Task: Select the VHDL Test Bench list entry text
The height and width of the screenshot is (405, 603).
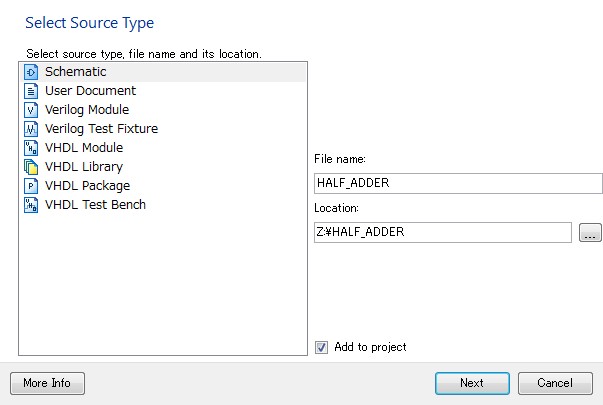Action: (95, 205)
